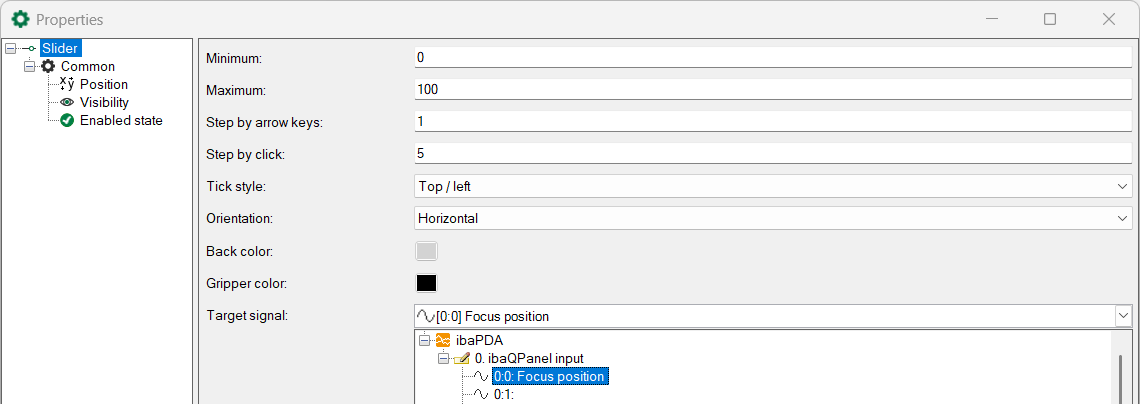
Task: Open Position via its xy icon
Action: [x=67, y=84]
